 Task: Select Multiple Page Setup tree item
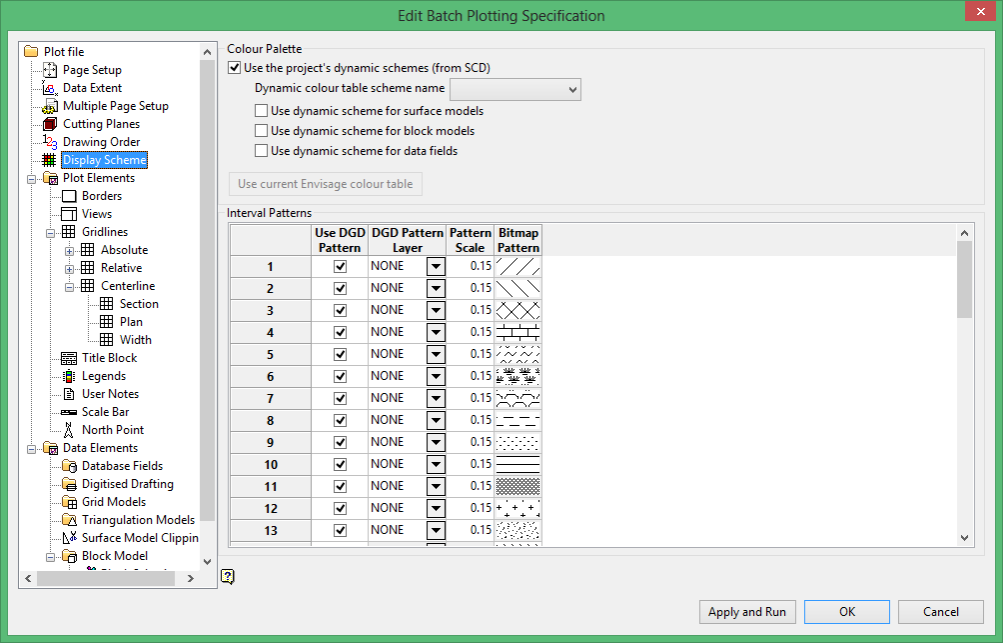116,106
